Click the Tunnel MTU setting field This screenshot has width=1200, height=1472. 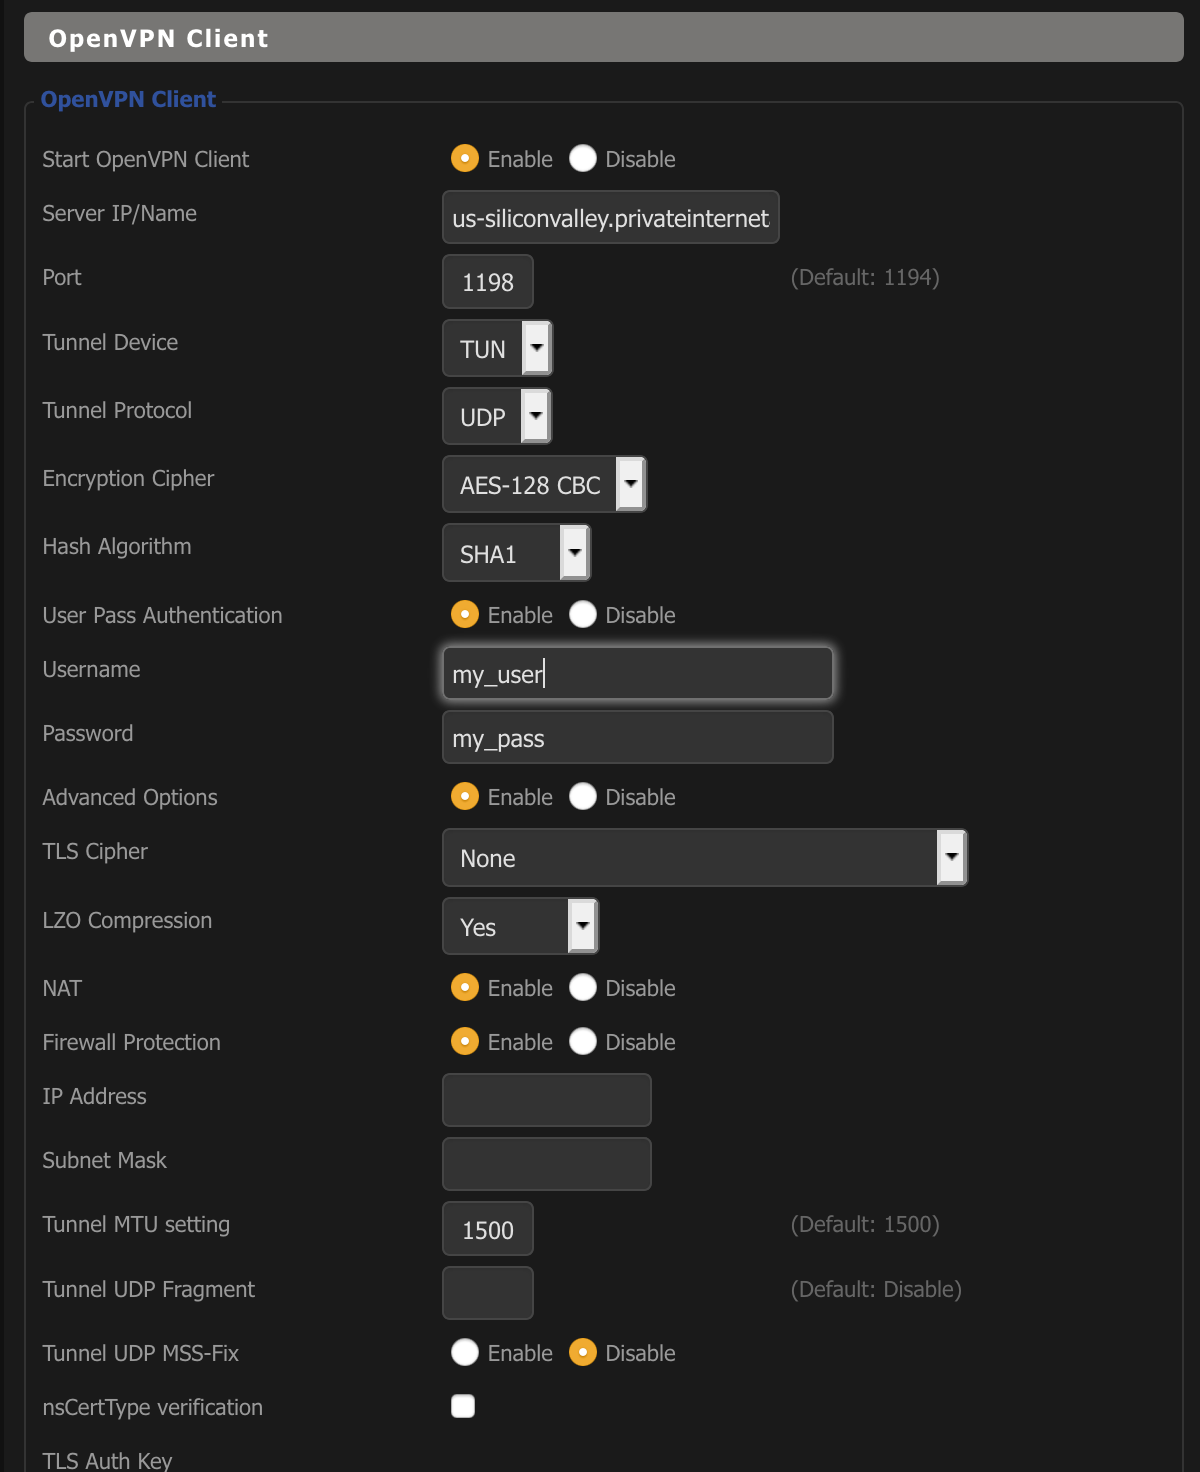(487, 1229)
